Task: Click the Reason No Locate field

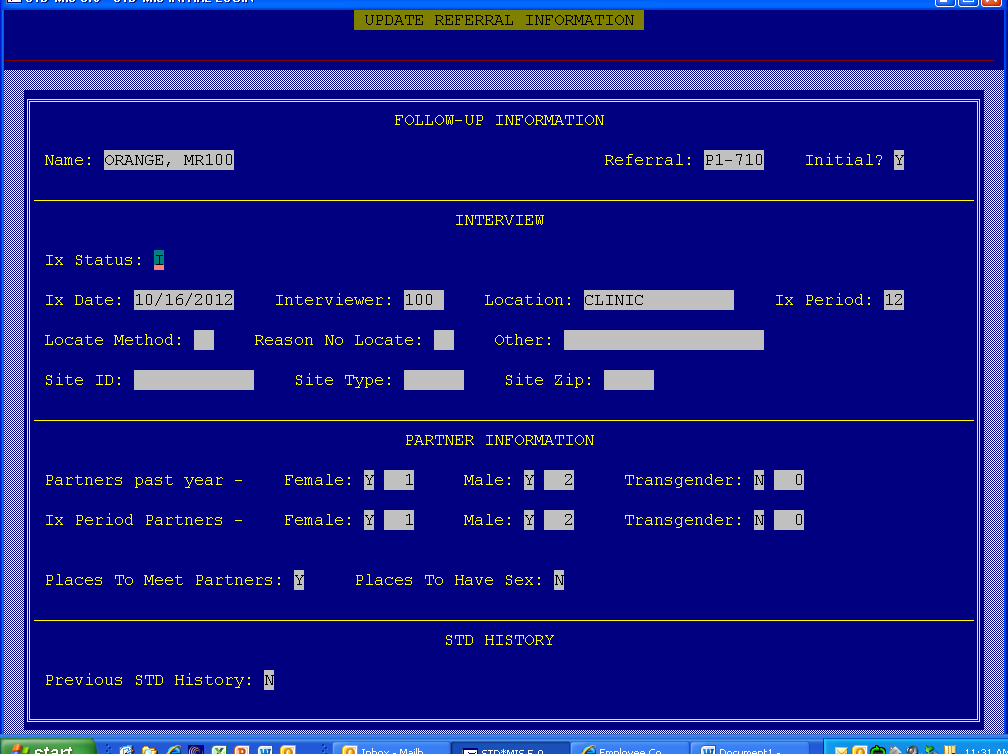Action: click(444, 340)
